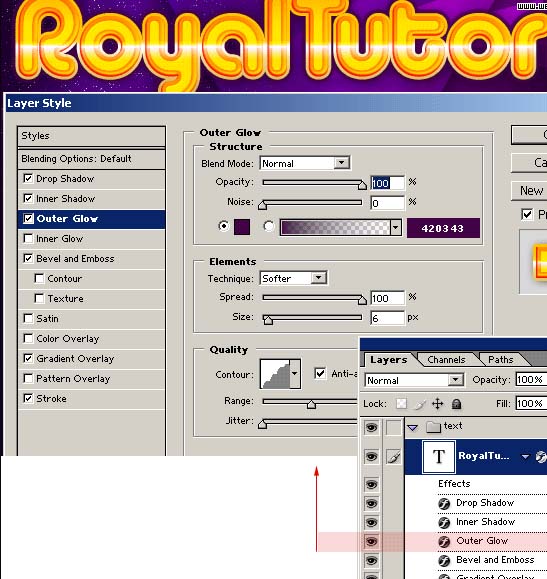Click the Bevel and Emboss effect icon
547x579 pixels.
[x=444, y=561]
